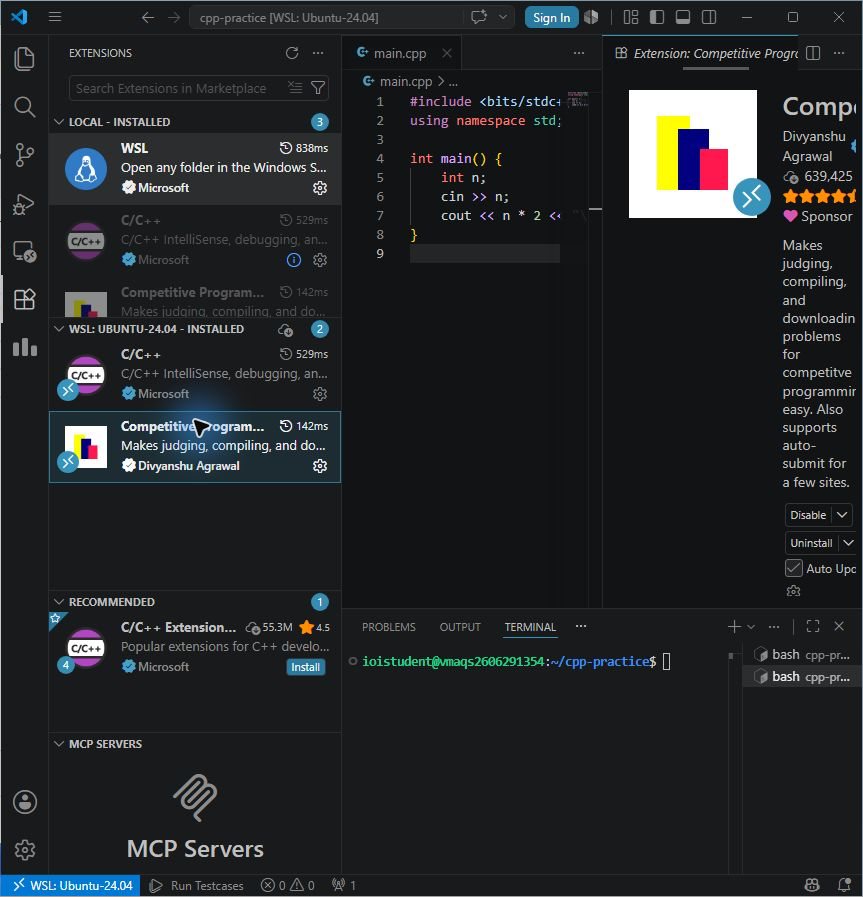The width and height of the screenshot is (863, 897).
Task: Install local extensions in WSL cloud icon
Action: tap(285, 330)
